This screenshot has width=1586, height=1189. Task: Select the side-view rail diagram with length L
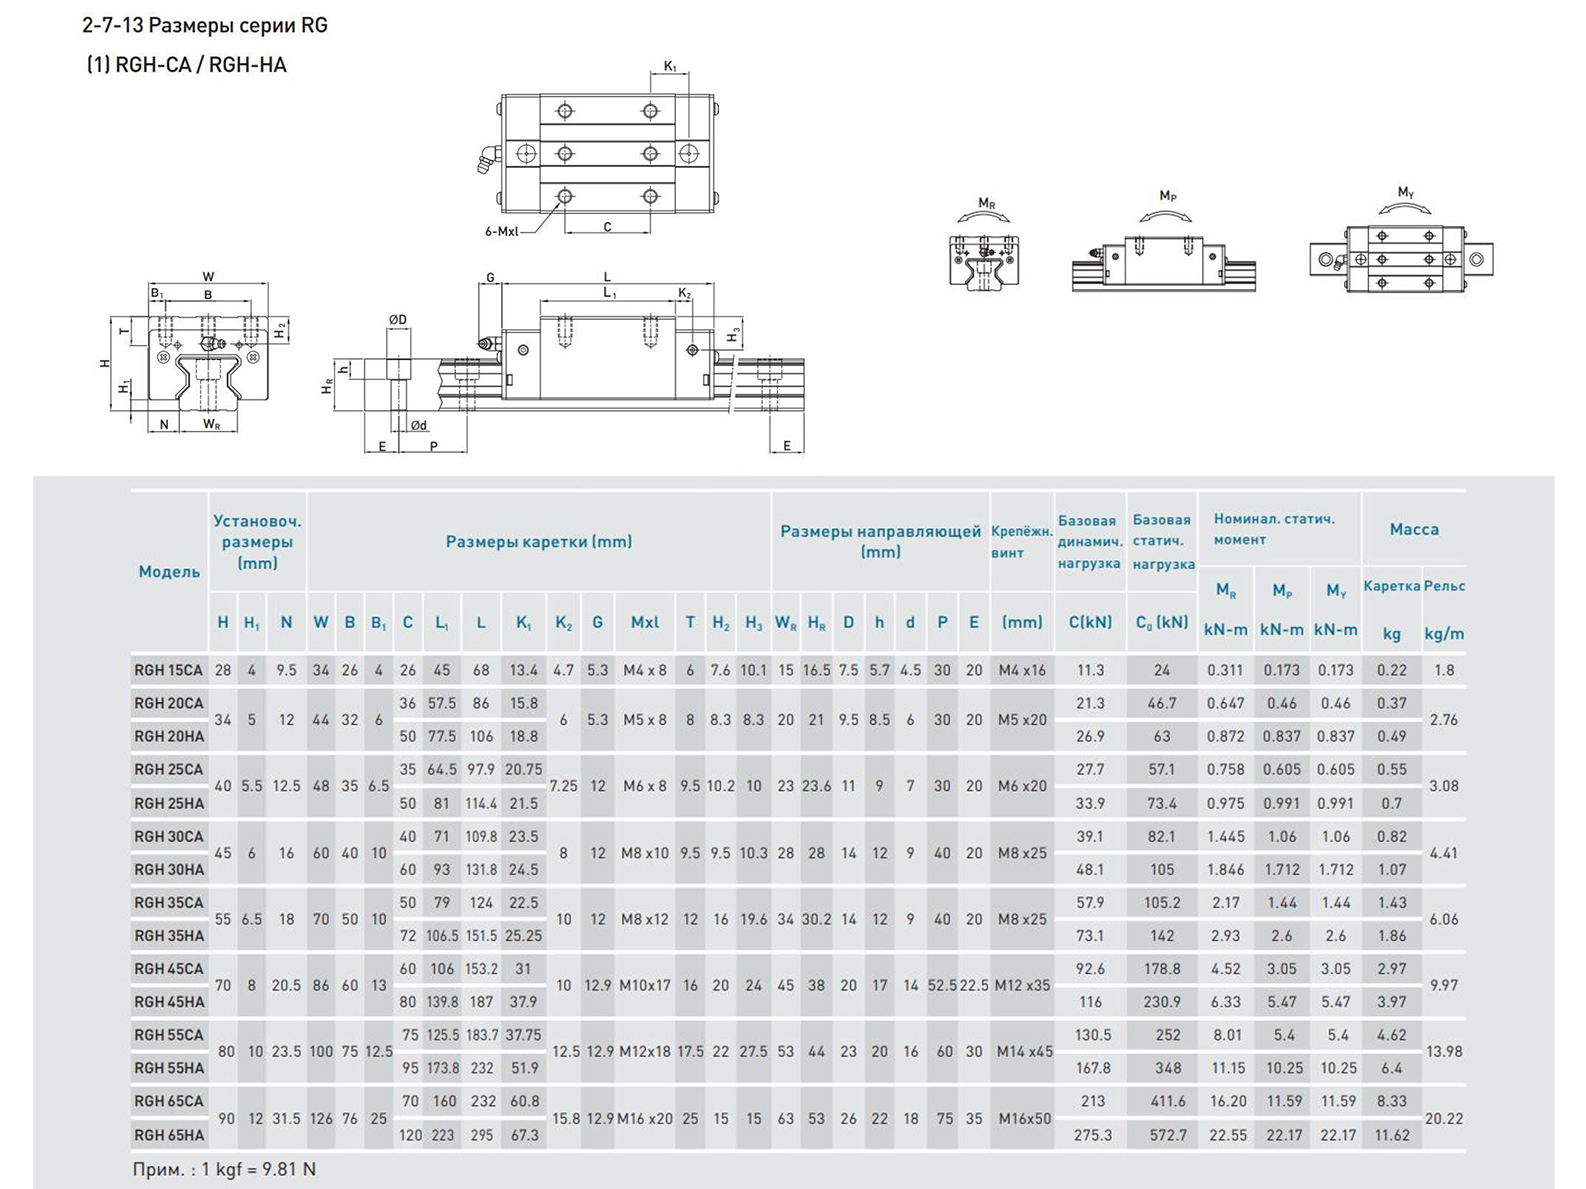606,360
